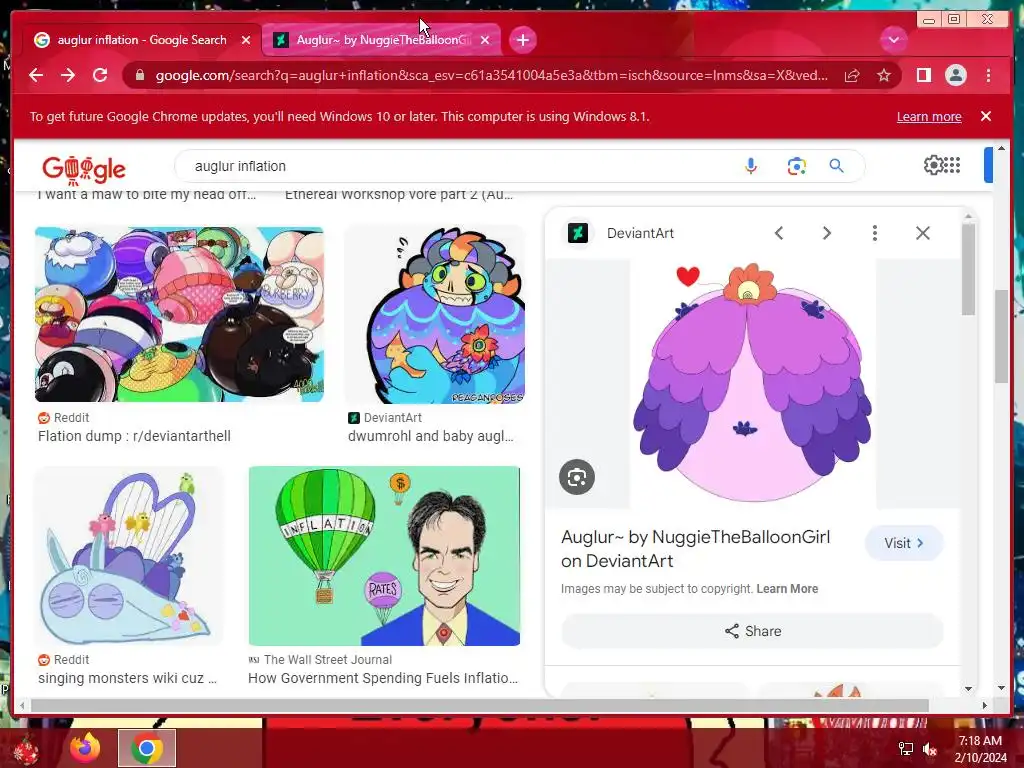Open the Google apps grid
This screenshot has height=768, width=1024.
click(x=952, y=165)
